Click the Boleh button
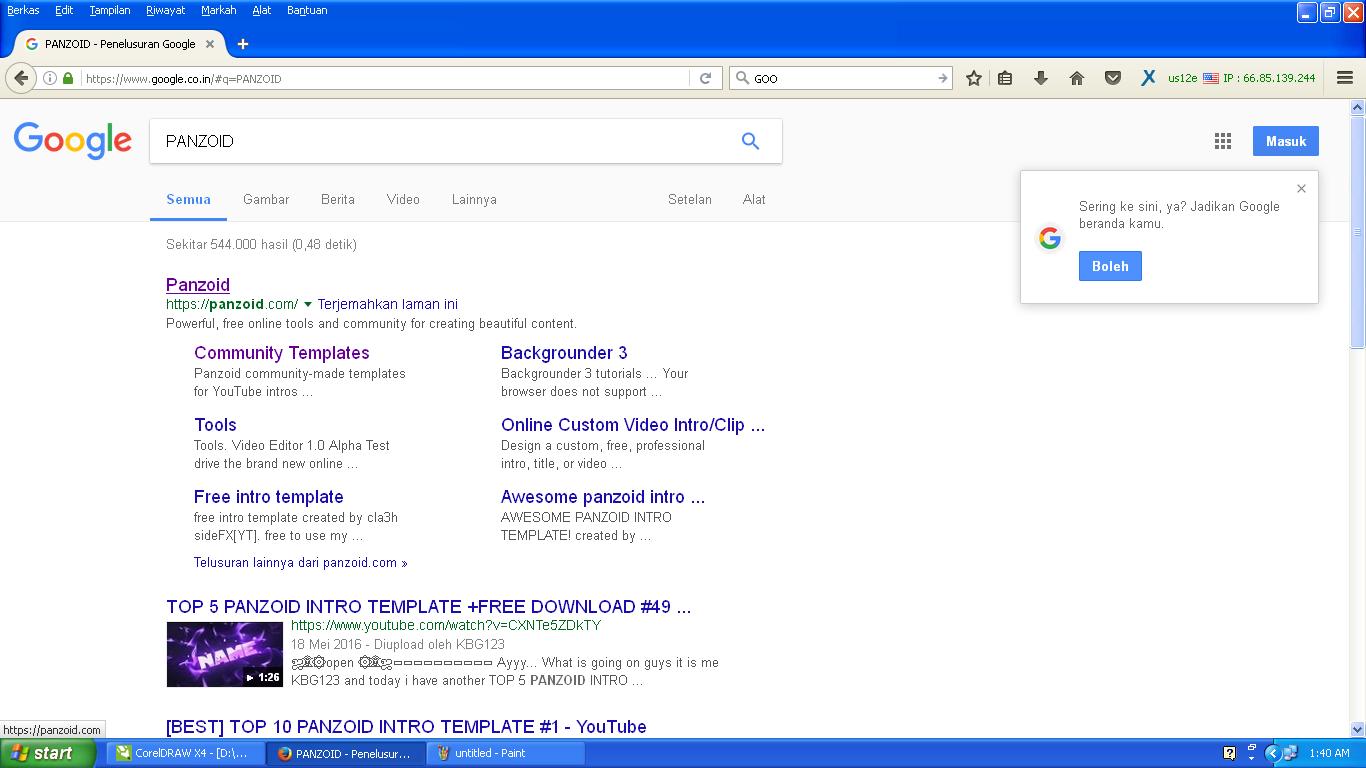This screenshot has height=768, width=1366. [x=1110, y=266]
